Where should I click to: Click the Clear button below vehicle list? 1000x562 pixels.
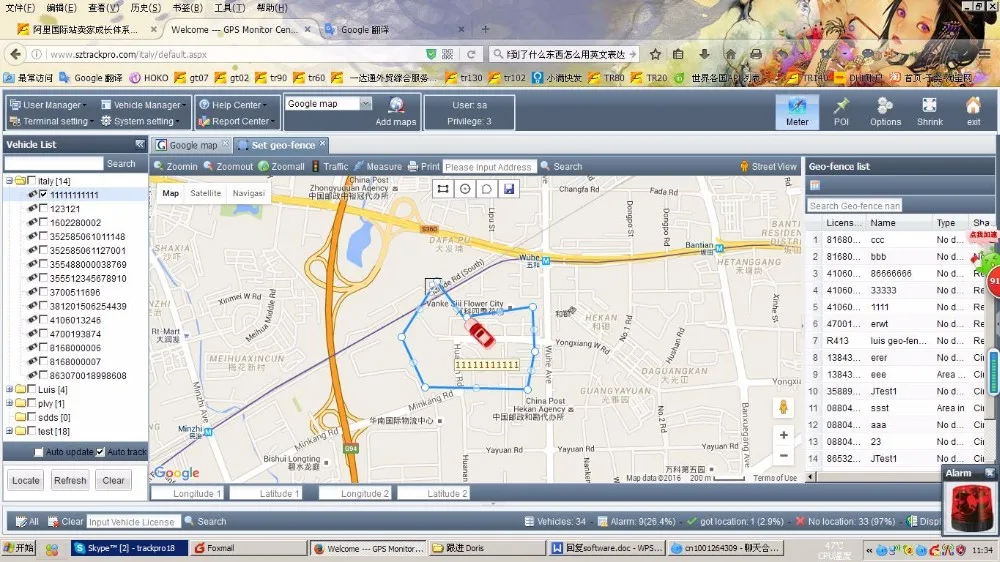point(114,480)
